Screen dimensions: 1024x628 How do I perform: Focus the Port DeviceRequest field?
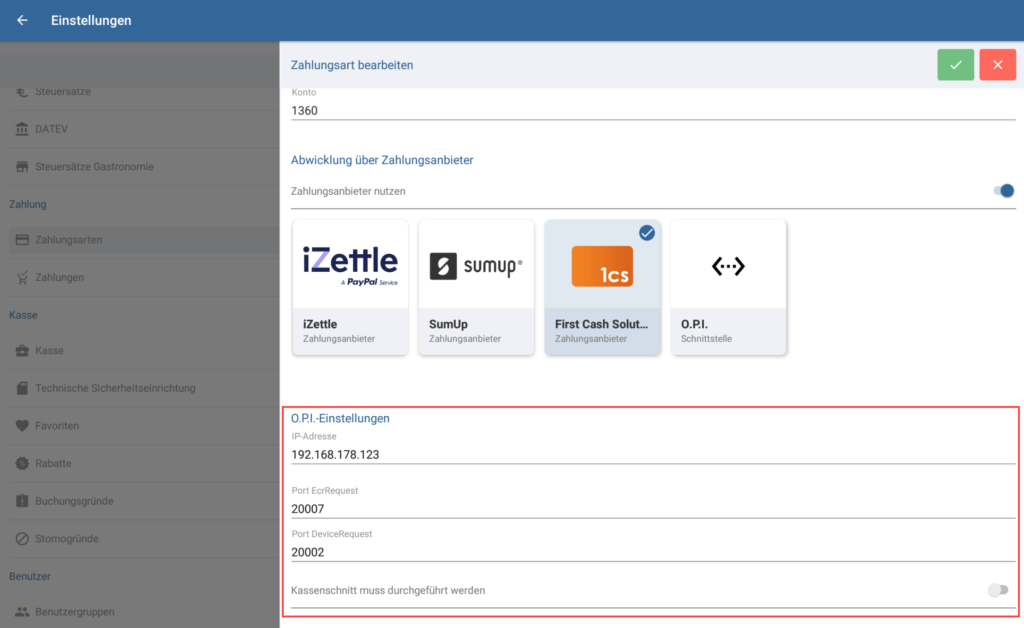point(652,552)
